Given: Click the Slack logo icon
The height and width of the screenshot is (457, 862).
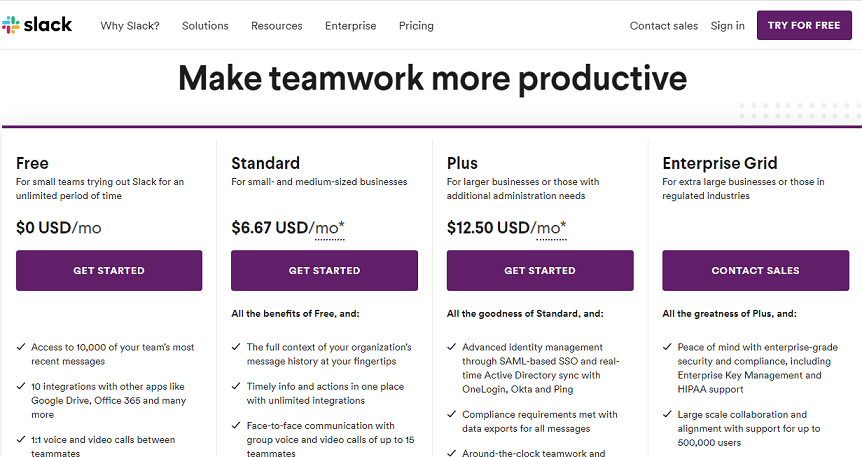Looking at the screenshot, I should click(11, 25).
